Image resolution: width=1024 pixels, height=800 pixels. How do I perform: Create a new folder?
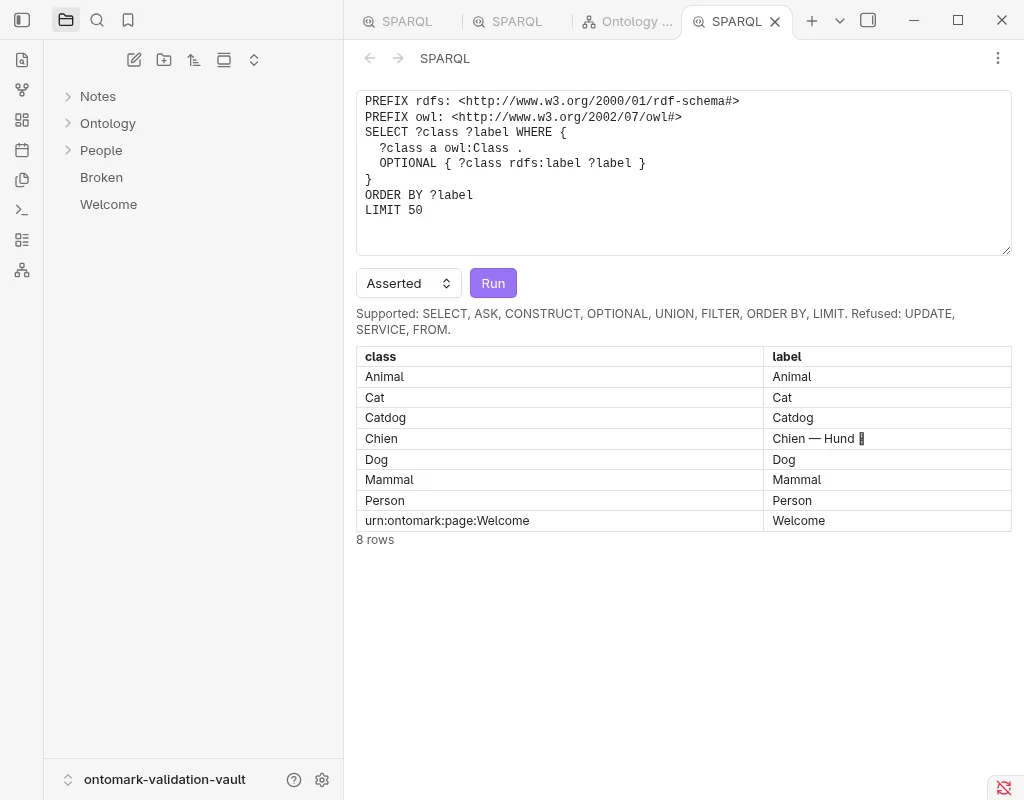click(164, 60)
